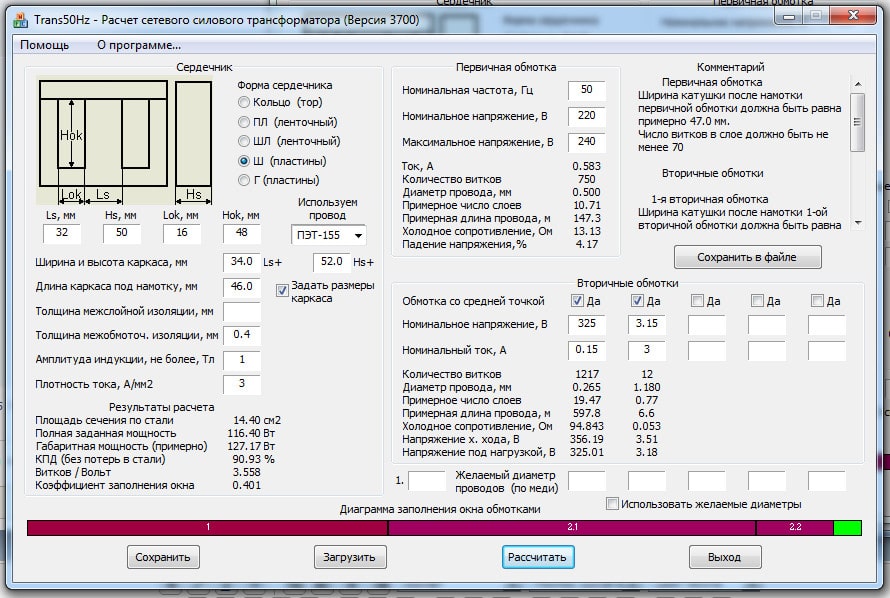The height and width of the screenshot is (598, 890).
Task: Click Сохранить в файле button
Action: (x=747, y=257)
